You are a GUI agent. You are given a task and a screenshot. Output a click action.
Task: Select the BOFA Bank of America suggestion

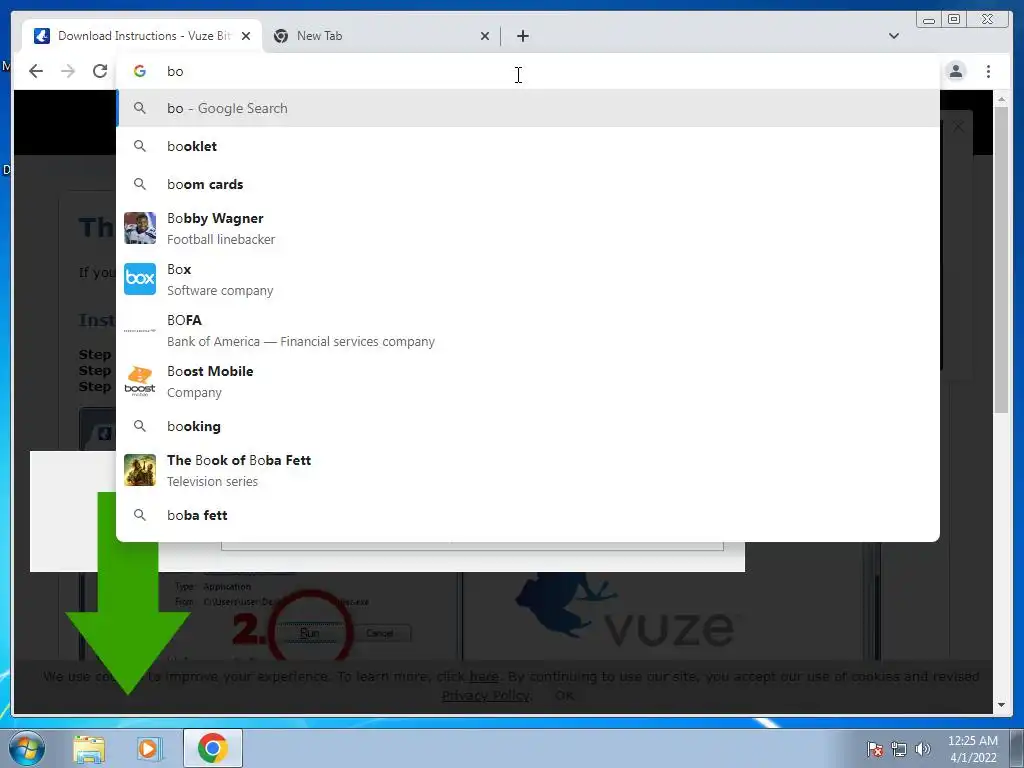(x=528, y=330)
